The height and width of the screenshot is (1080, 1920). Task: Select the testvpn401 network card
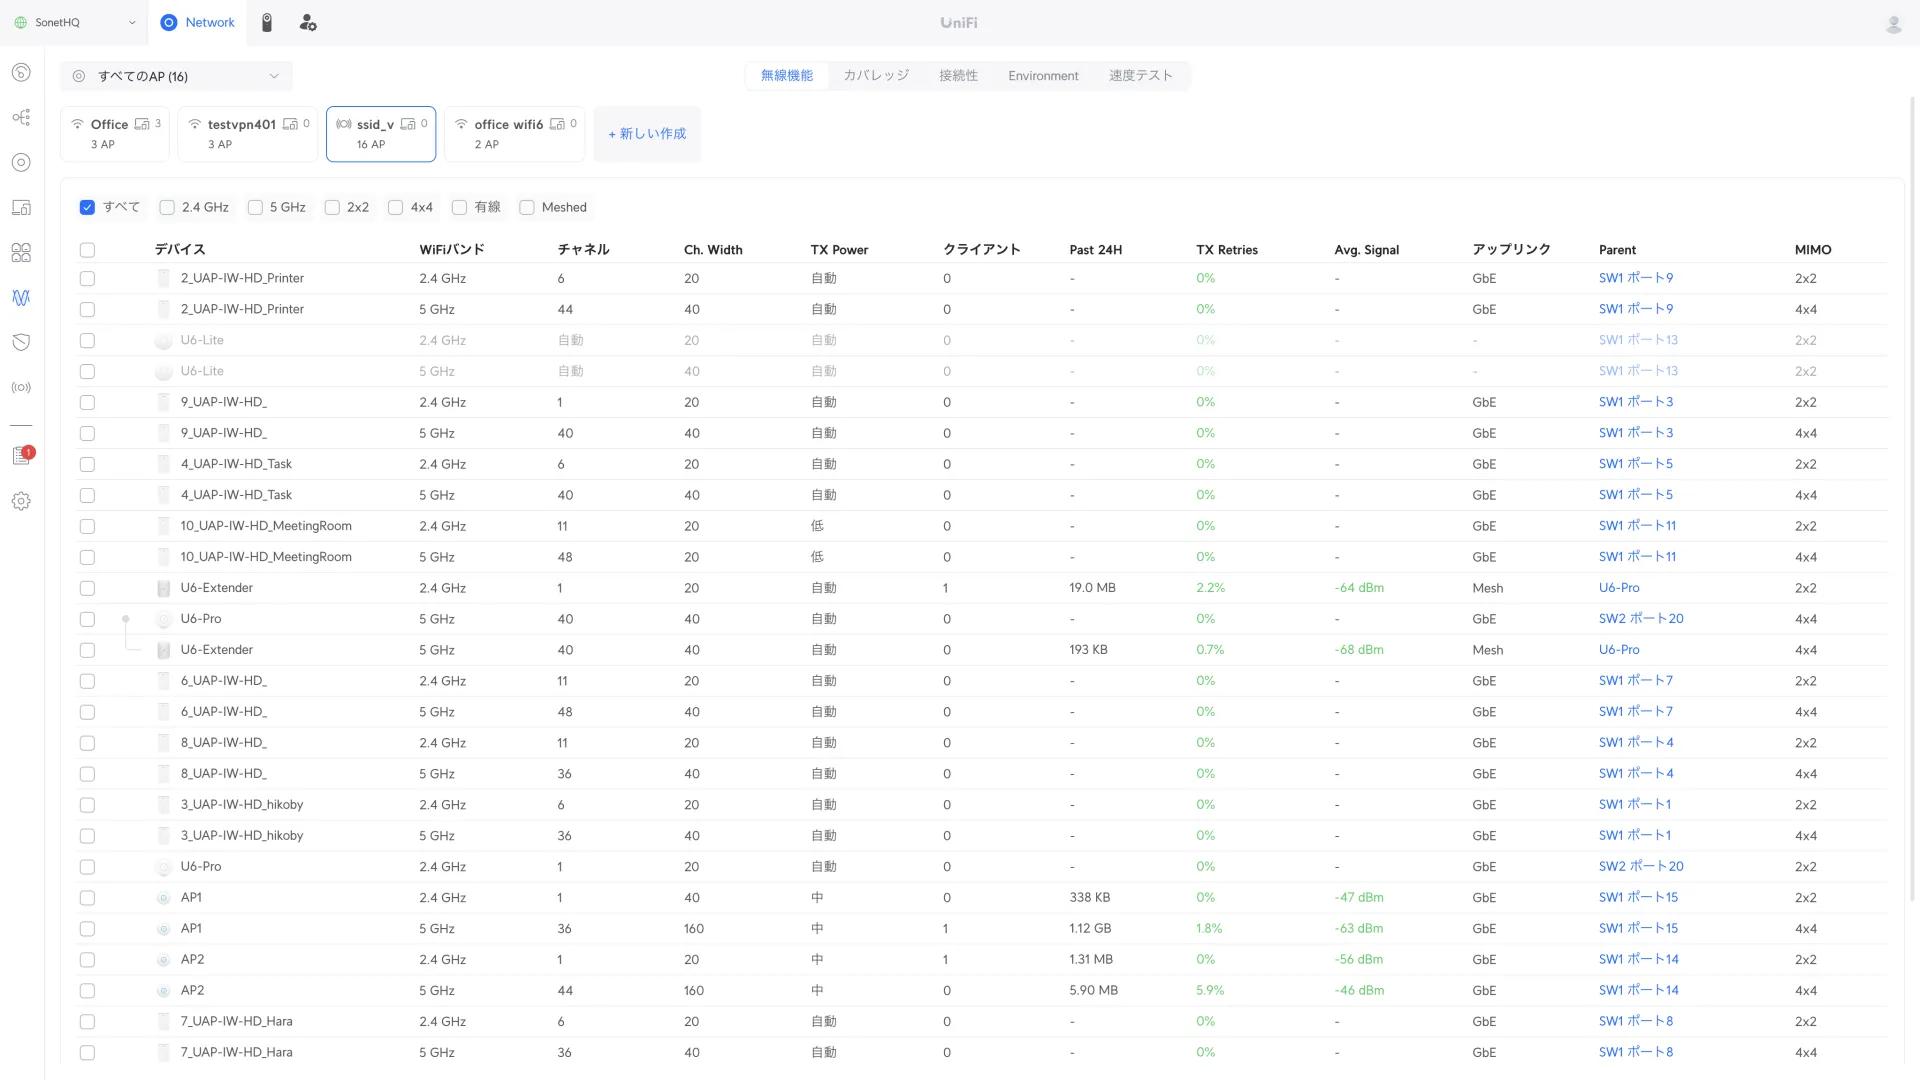point(248,134)
